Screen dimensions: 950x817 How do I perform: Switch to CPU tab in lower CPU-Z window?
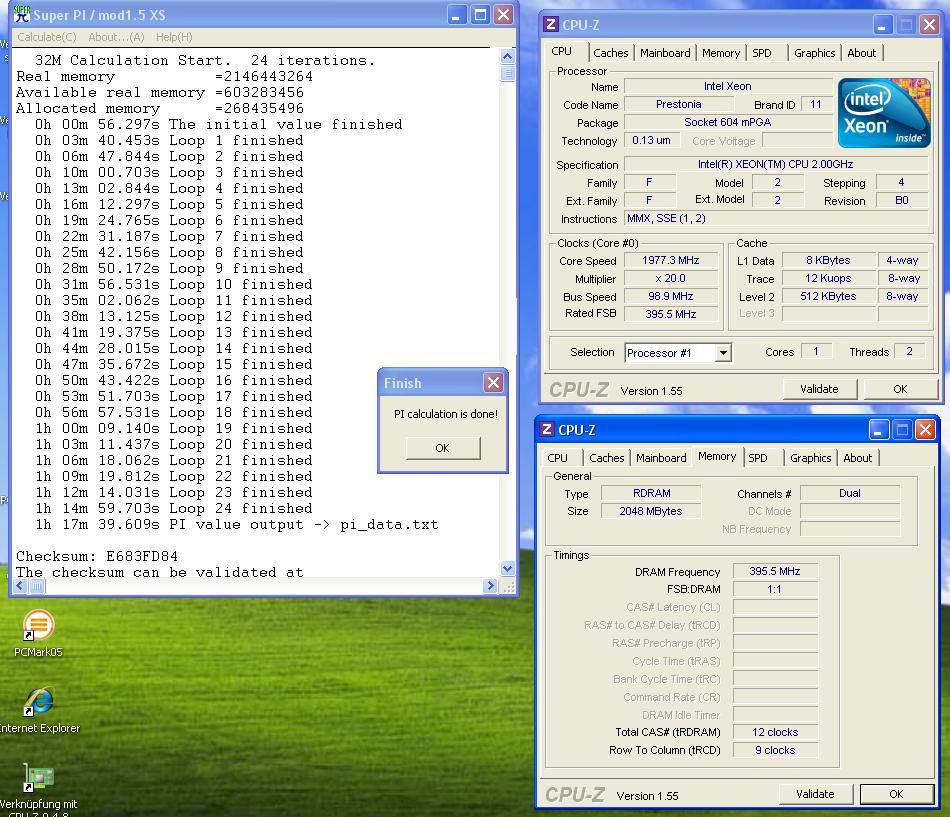pyautogui.click(x=557, y=458)
